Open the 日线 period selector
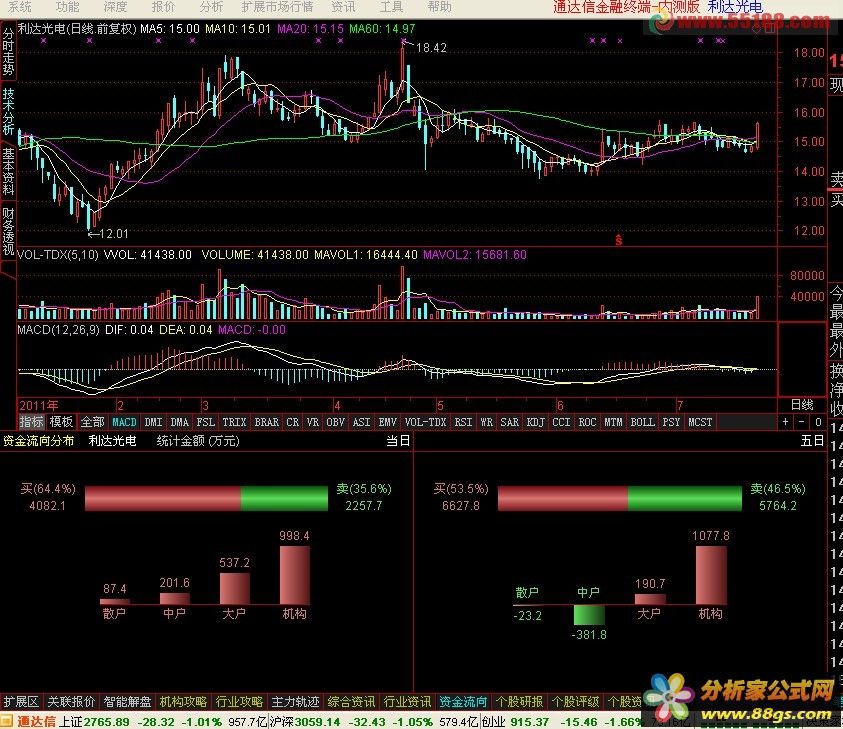Viewport: 843px width, 729px height. tap(802, 405)
